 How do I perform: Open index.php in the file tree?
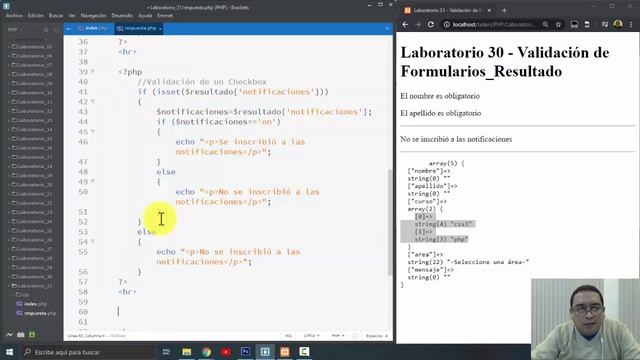pos(32,304)
